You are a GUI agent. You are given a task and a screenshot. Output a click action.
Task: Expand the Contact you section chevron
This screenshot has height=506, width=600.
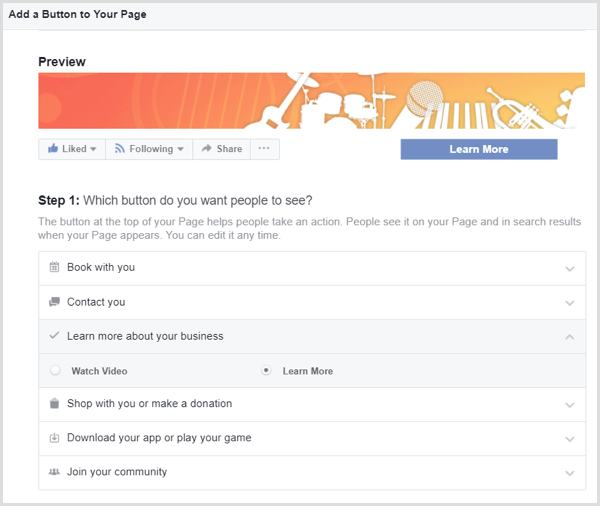(570, 303)
